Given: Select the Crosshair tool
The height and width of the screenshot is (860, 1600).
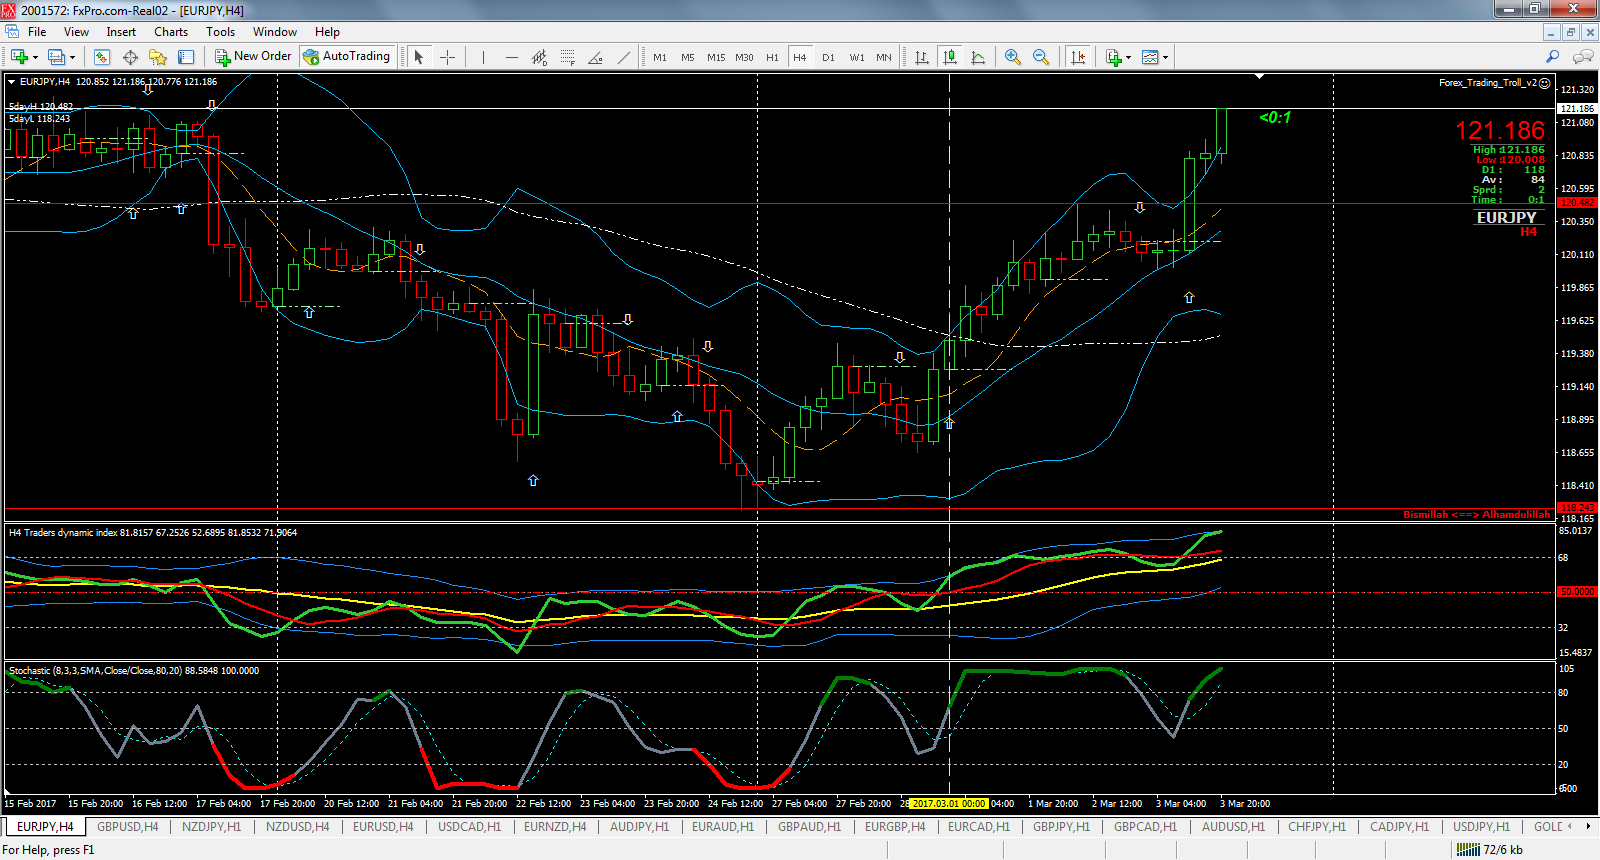Looking at the screenshot, I should pos(447,57).
